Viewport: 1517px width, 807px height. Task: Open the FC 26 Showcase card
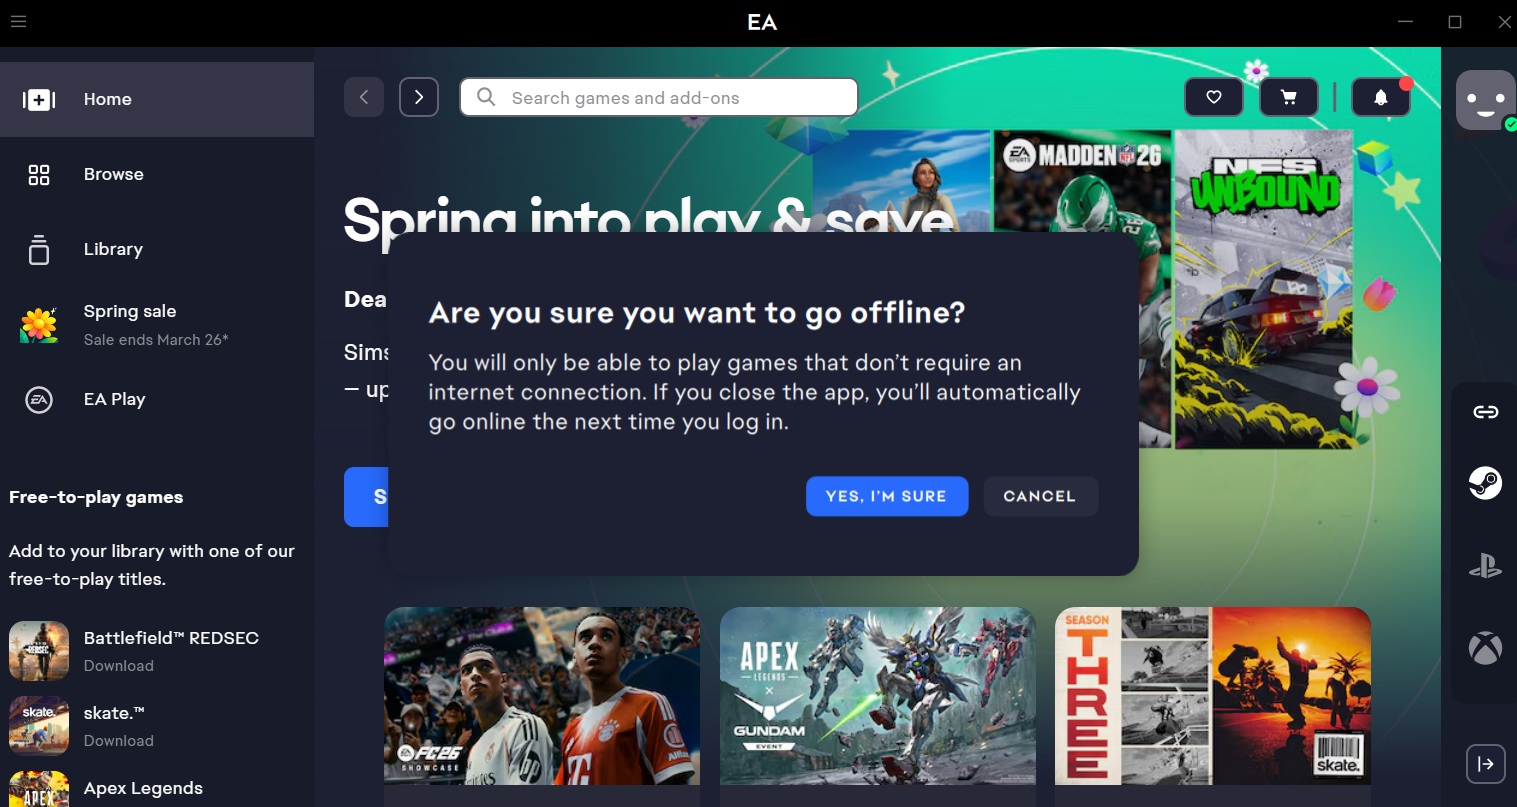pyautogui.click(x=542, y=696)
